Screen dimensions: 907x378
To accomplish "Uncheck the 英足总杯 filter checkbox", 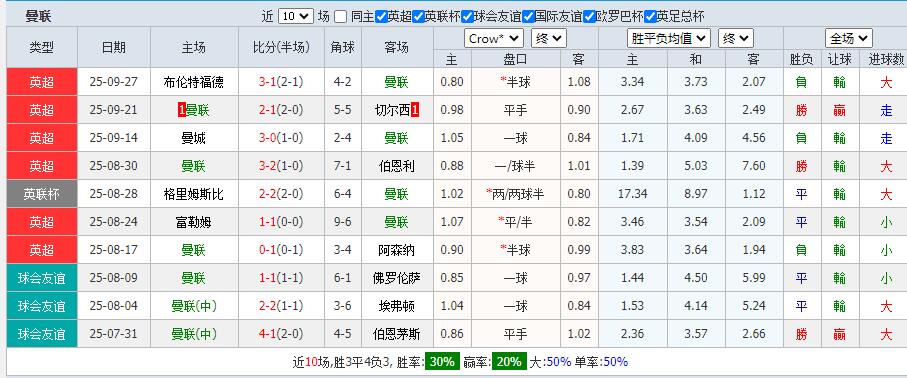I will click(x=651, y=16).
